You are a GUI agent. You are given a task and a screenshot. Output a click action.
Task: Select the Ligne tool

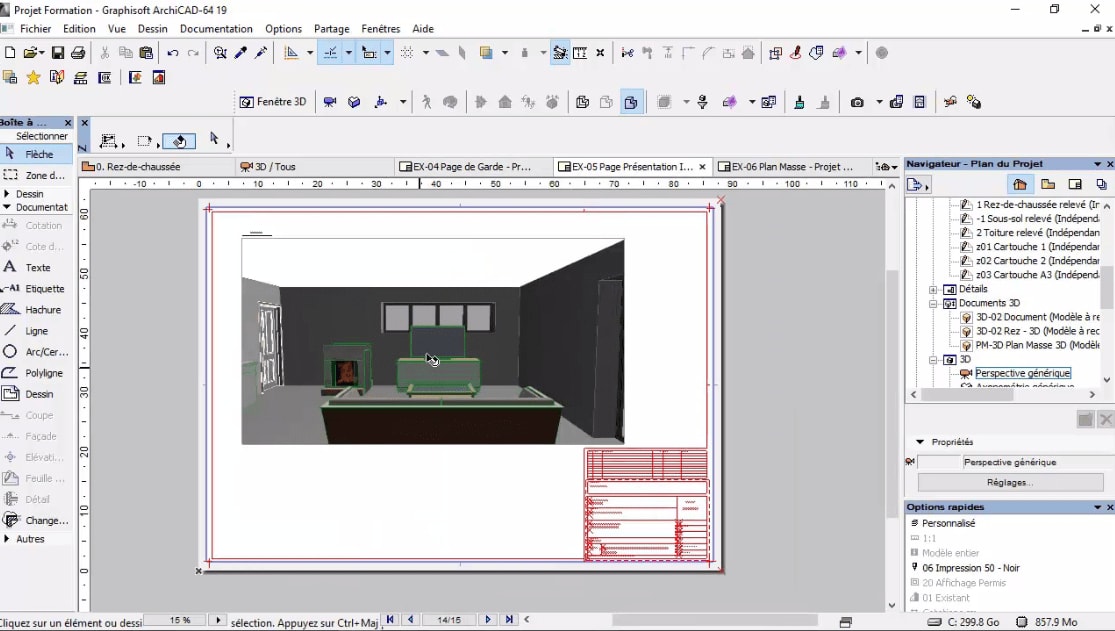click(36, 331)
